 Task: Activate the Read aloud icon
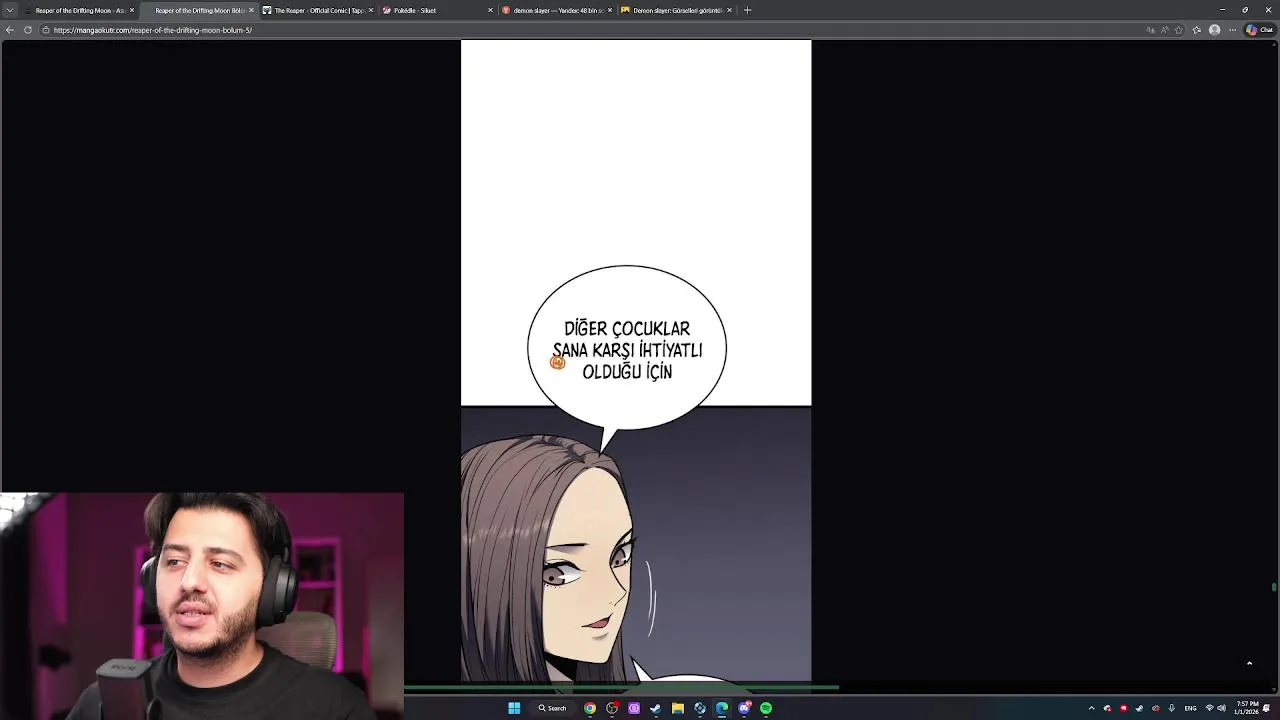coord(1165,30)
